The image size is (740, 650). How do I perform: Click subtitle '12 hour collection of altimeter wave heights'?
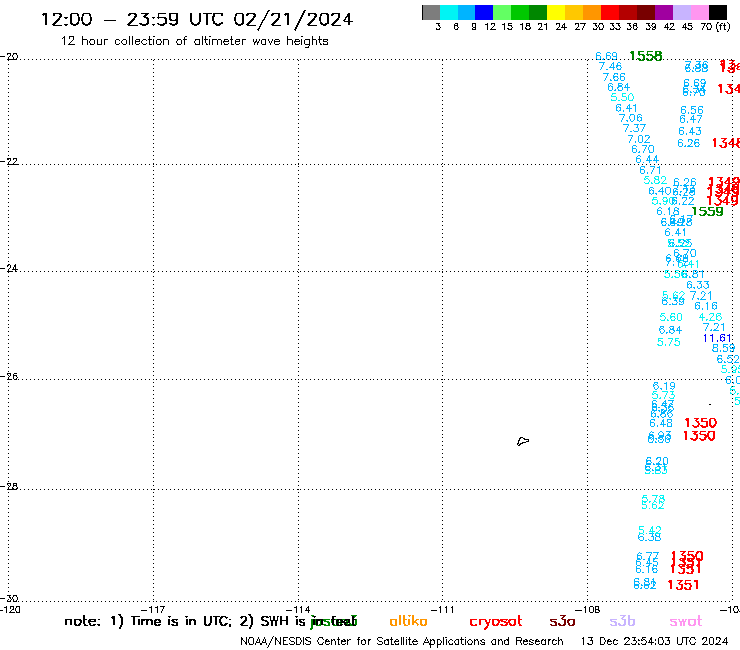(x=194, y=41)
